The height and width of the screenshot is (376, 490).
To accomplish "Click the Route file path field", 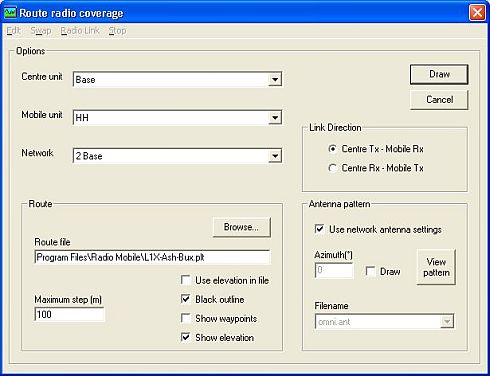I will pyautogui.click(x=152, y=257).
